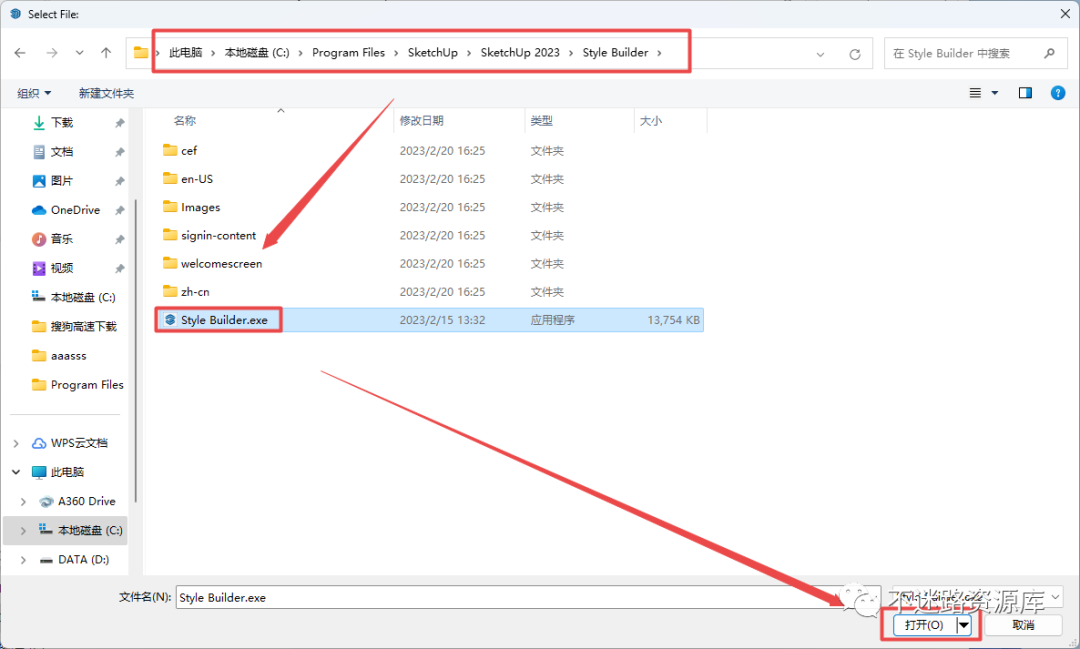Click the 13,754 KB size cell
The height and width of the screenshot is (649, 1080).
[673, 320]
